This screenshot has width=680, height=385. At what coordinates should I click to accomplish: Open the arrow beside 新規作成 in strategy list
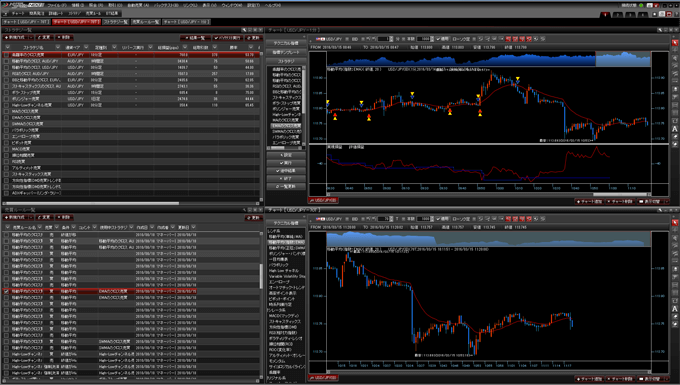(x=31, y=38)
